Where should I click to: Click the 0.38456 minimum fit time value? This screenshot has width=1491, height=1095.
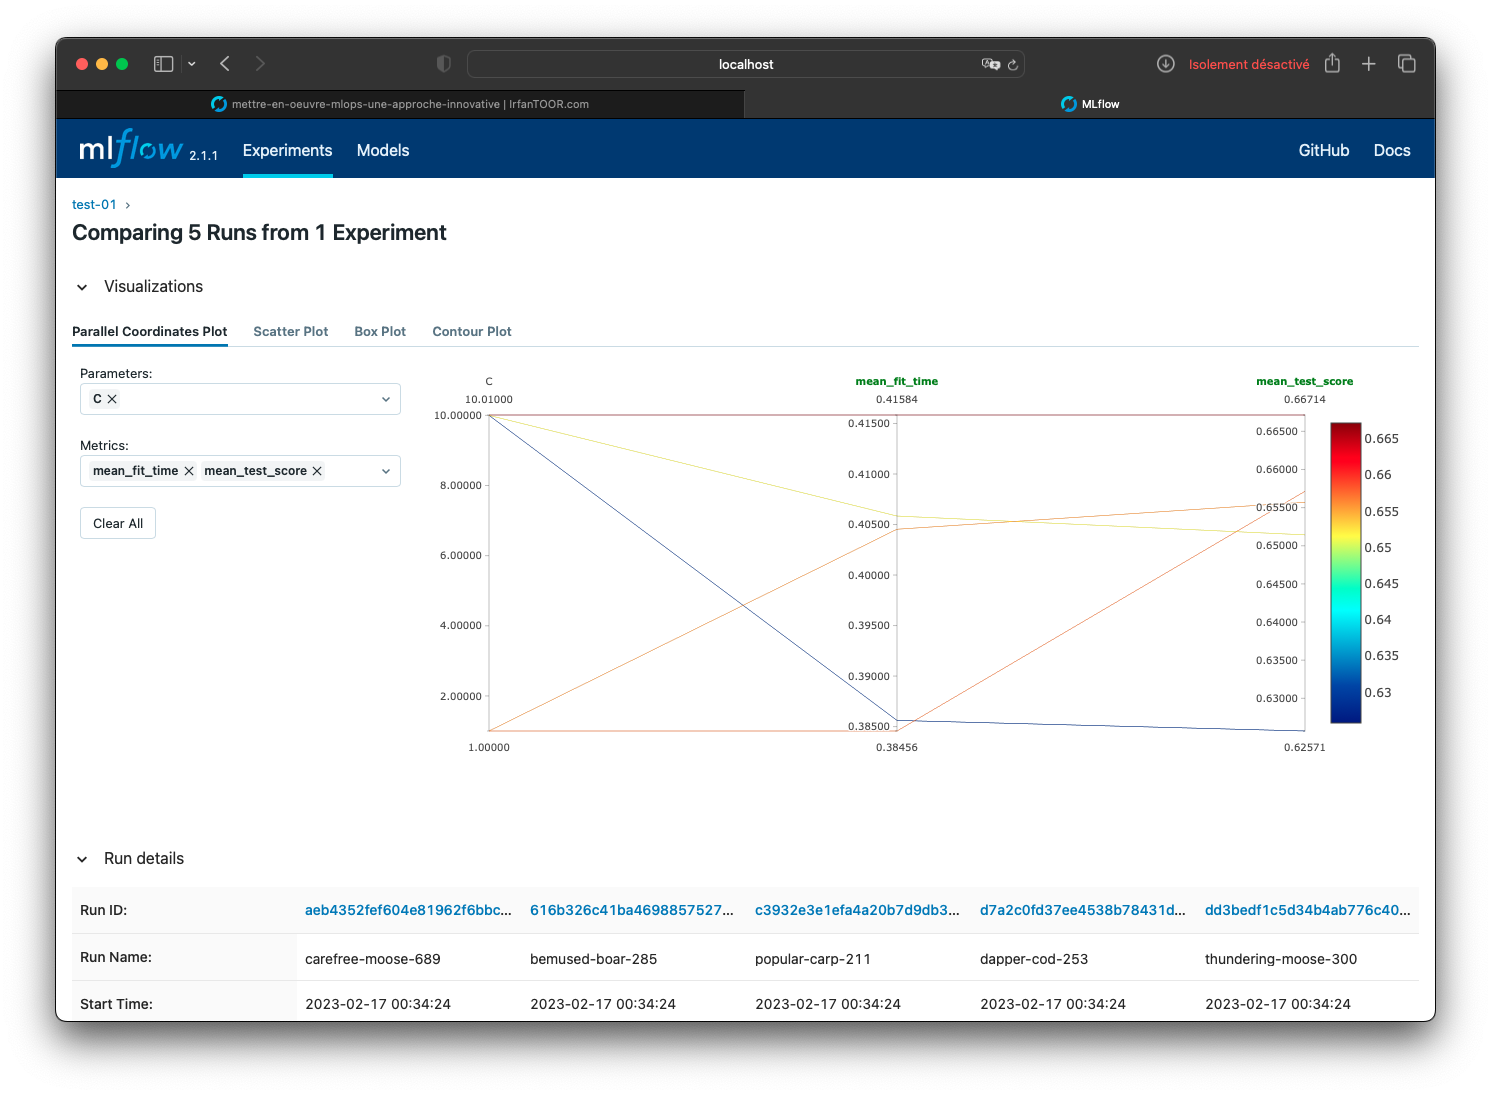point(897,747)
